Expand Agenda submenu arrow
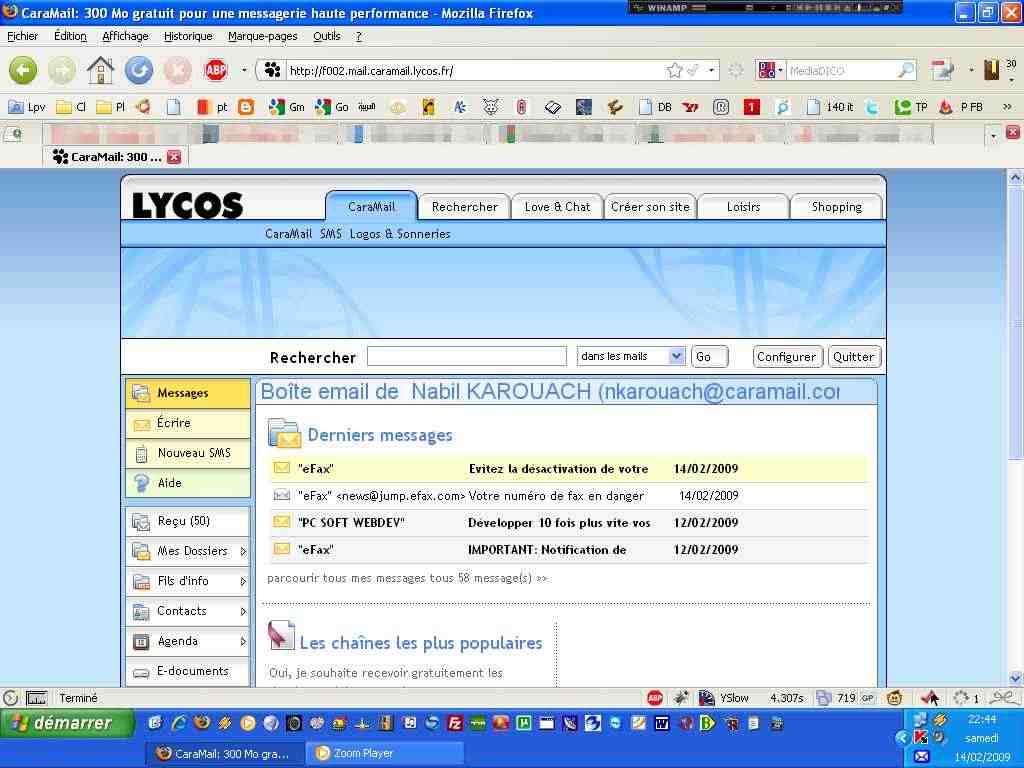Viewport: 1024px width, 768px height. [243, 642]
